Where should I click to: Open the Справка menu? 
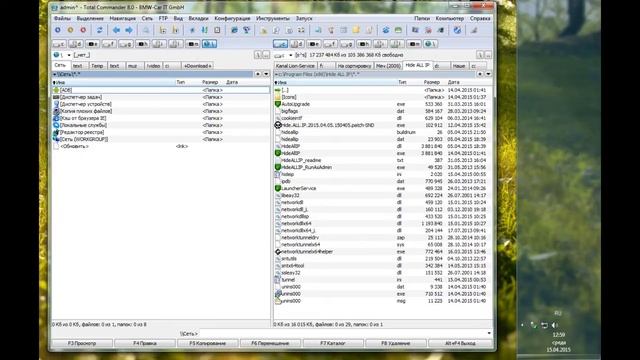tap(480, 18)
